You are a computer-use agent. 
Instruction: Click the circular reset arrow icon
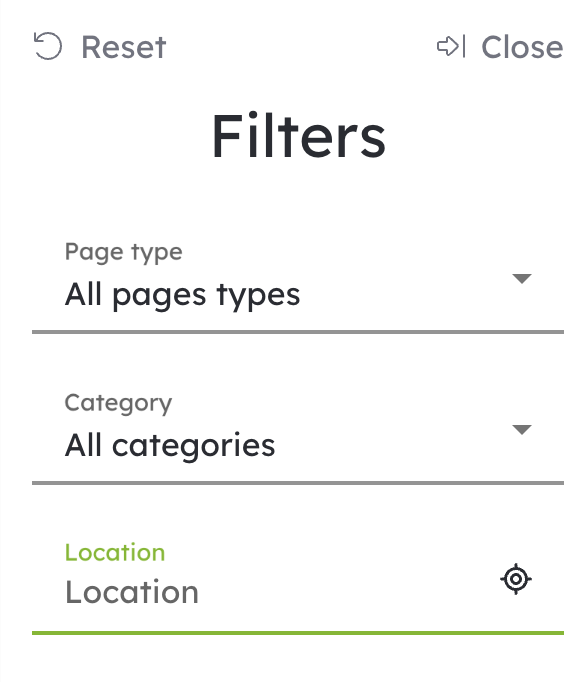tap(48, 46)
